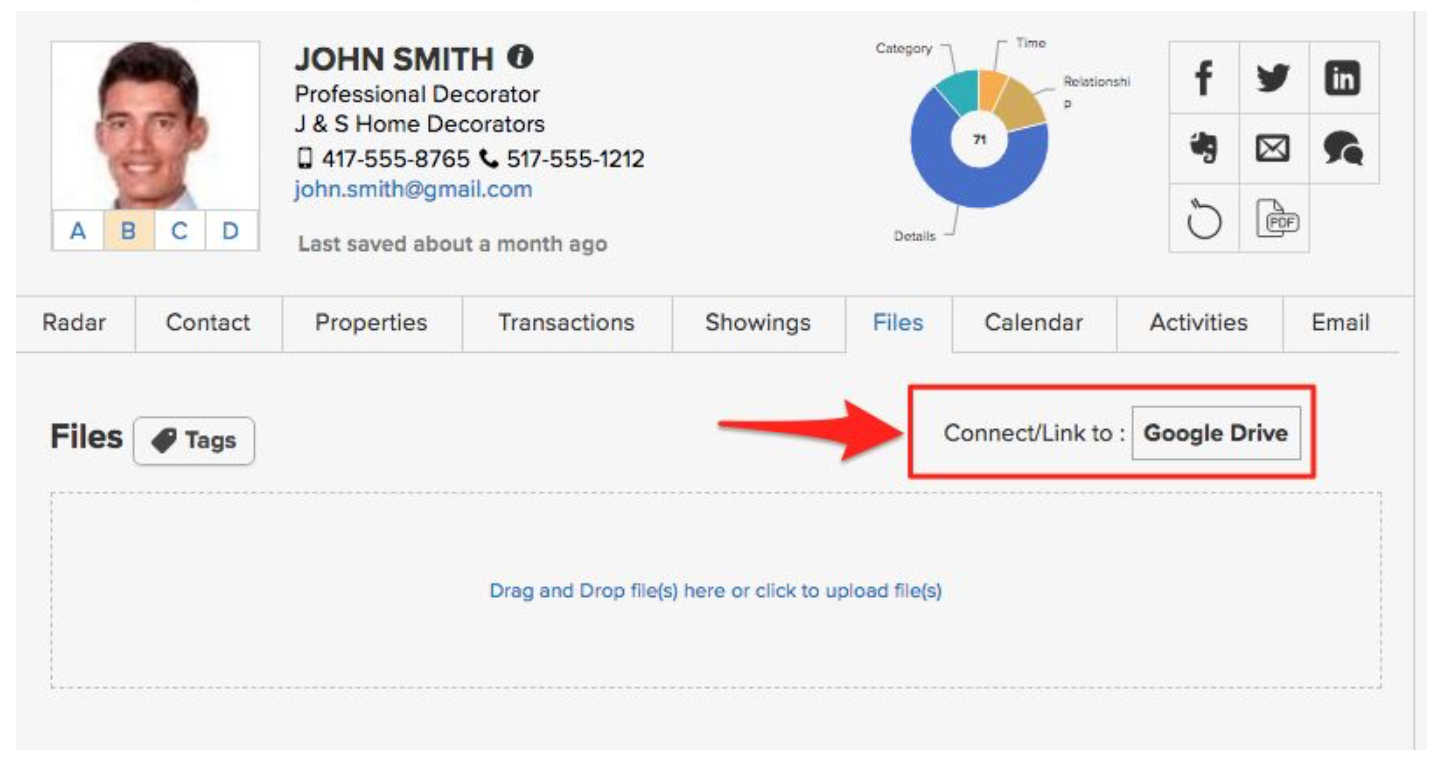The image size is (1444, 766).
Task: Click the Google Drive connect button
Action: pos(1215,433)
